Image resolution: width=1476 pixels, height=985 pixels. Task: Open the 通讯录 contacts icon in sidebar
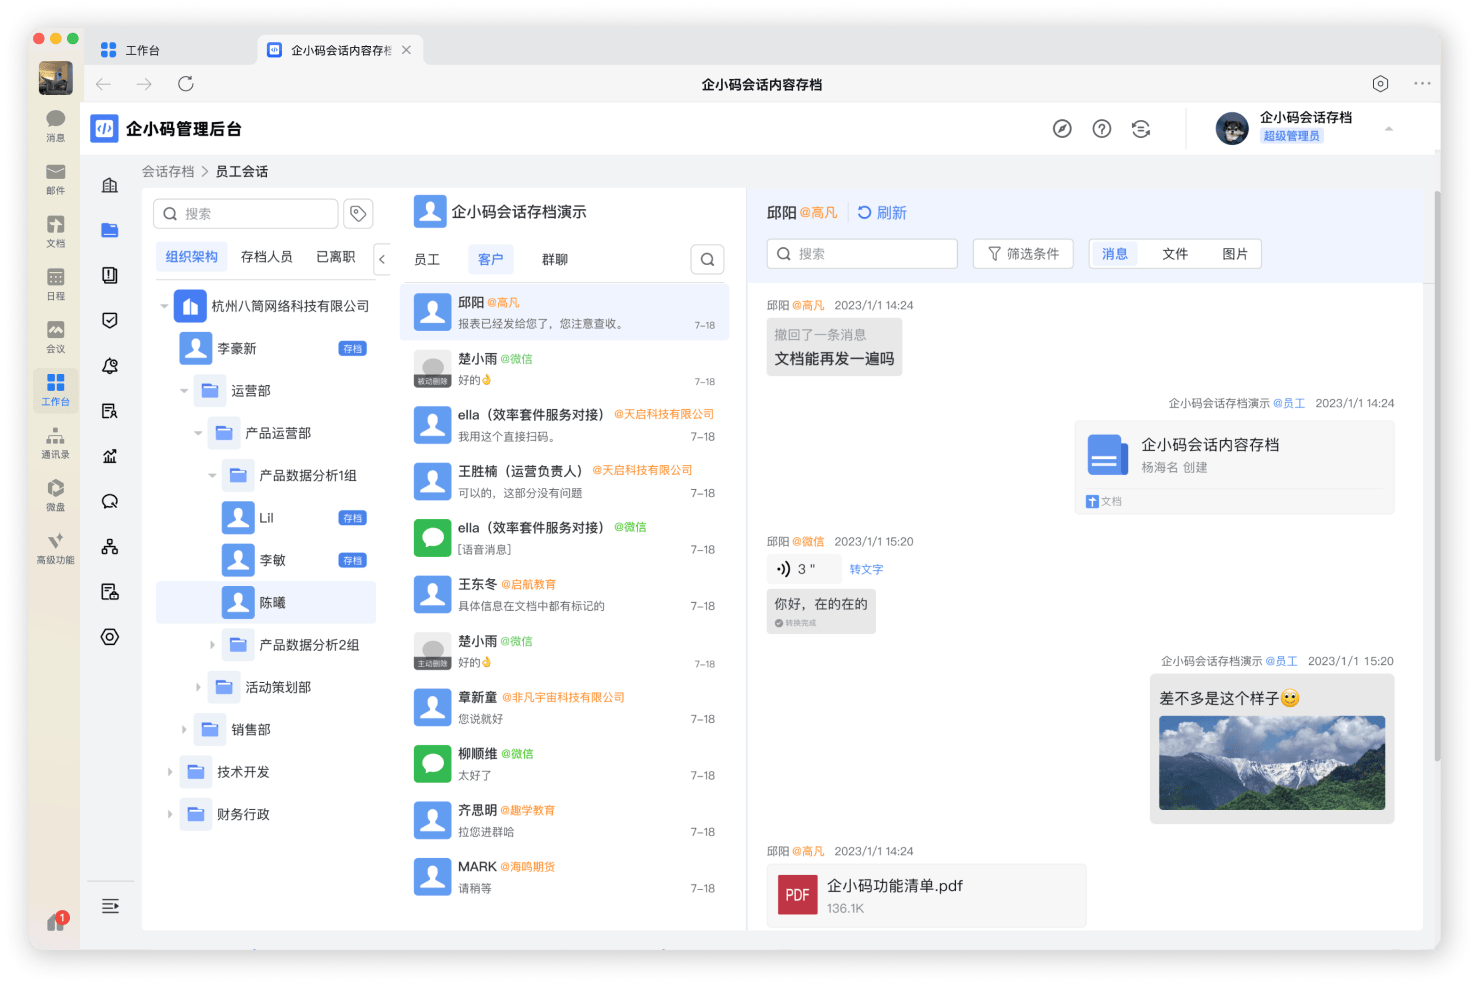tap(56, 443)
